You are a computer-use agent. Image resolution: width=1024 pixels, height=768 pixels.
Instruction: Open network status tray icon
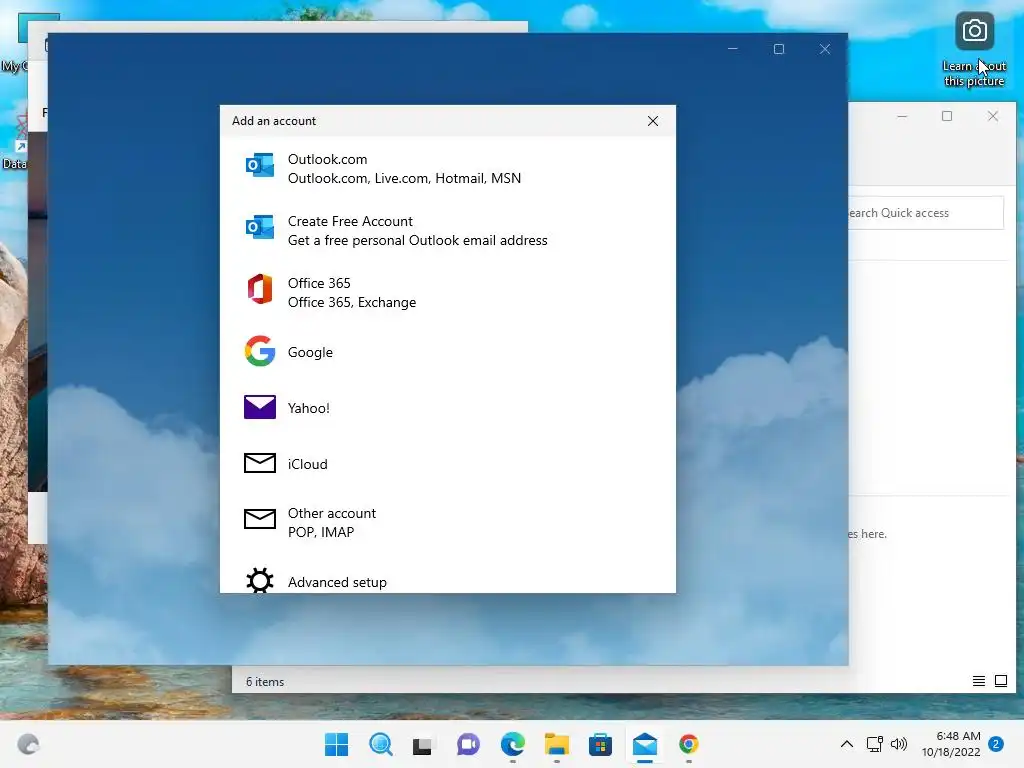click(x=874, y=744)
